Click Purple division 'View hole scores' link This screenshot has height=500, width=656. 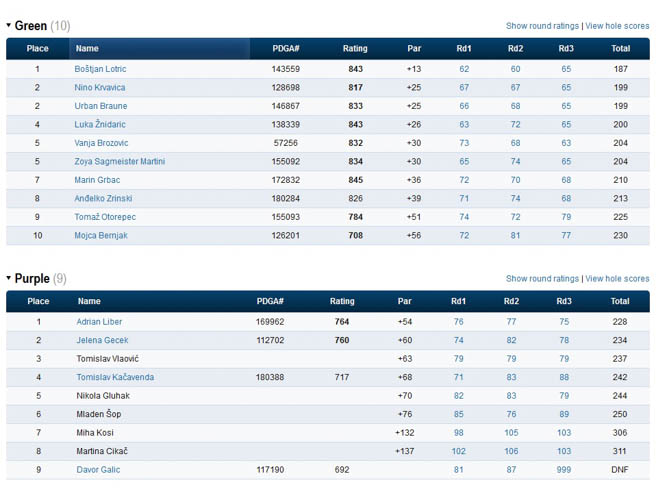click(617, 279)
